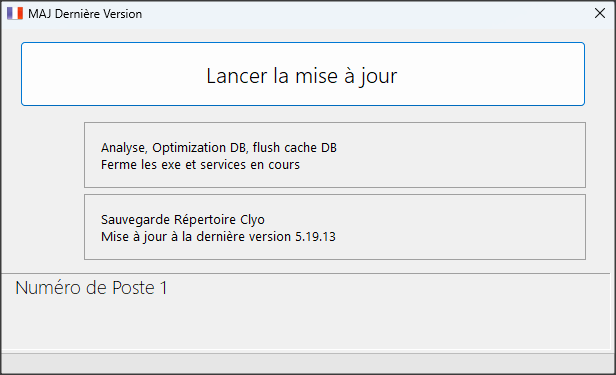Click the French flag icon in title bar
616x375 pixels.
[x=15, y=14]
